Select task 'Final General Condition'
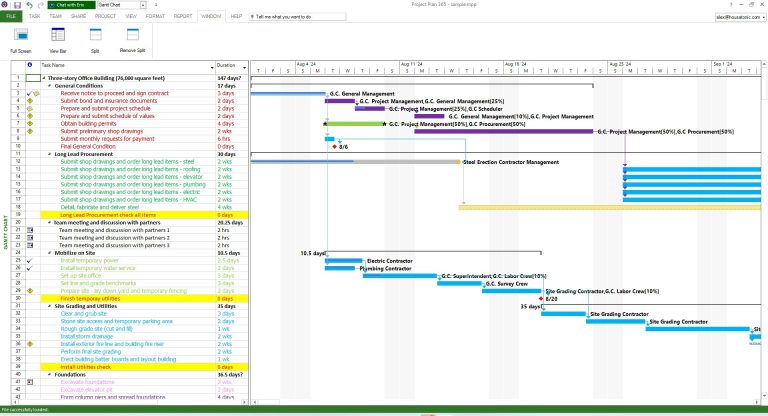Screen dimensions: 768x416 [x=88, y=147]
